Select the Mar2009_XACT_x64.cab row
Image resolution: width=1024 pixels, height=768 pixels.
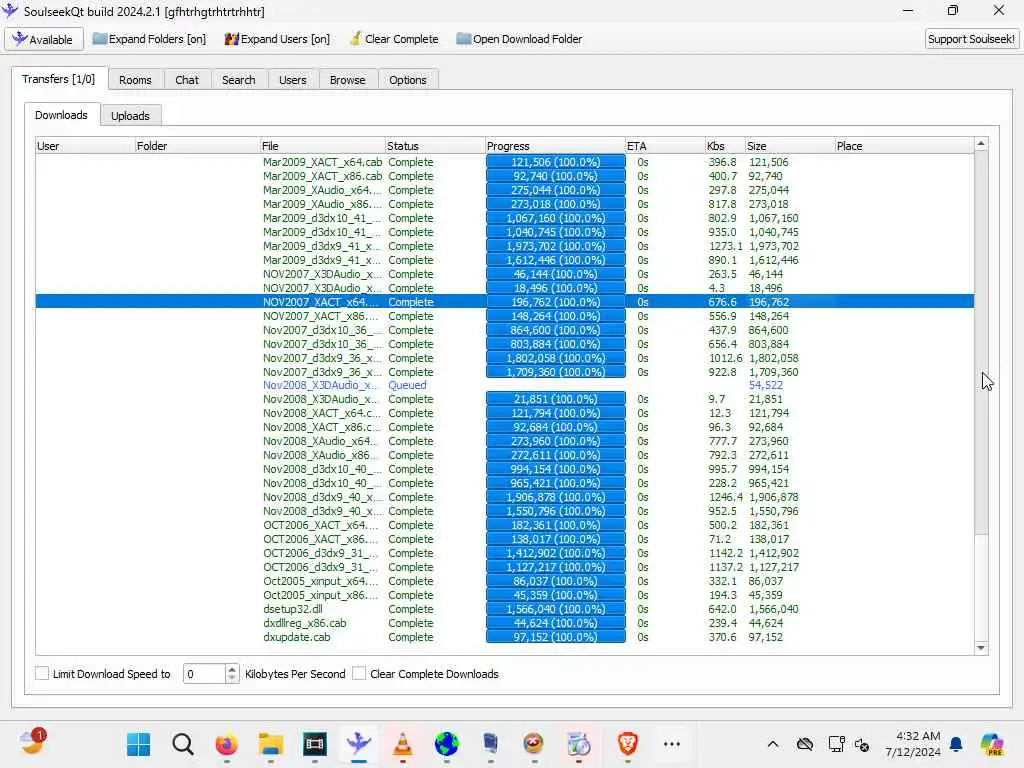[504, 162]
